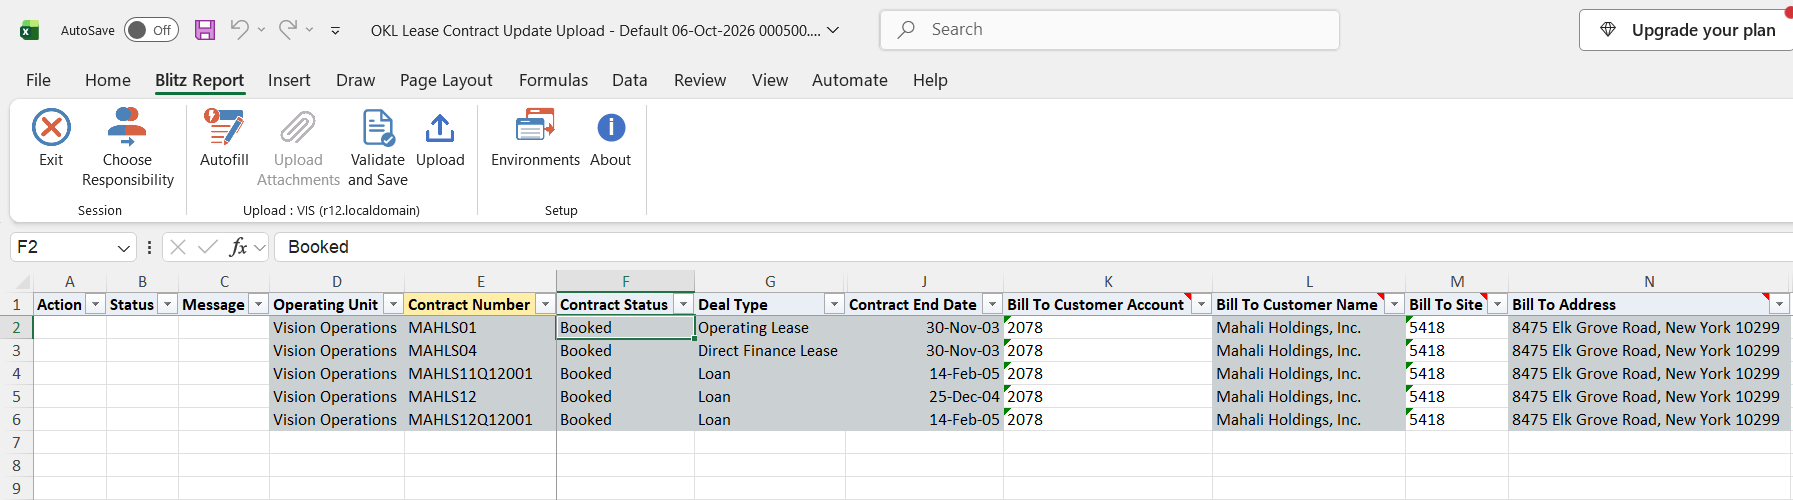Screen dimensions: 1793x500
Task: Open the Message column filter
Action: pyautogui.click(x=259, y=304)
